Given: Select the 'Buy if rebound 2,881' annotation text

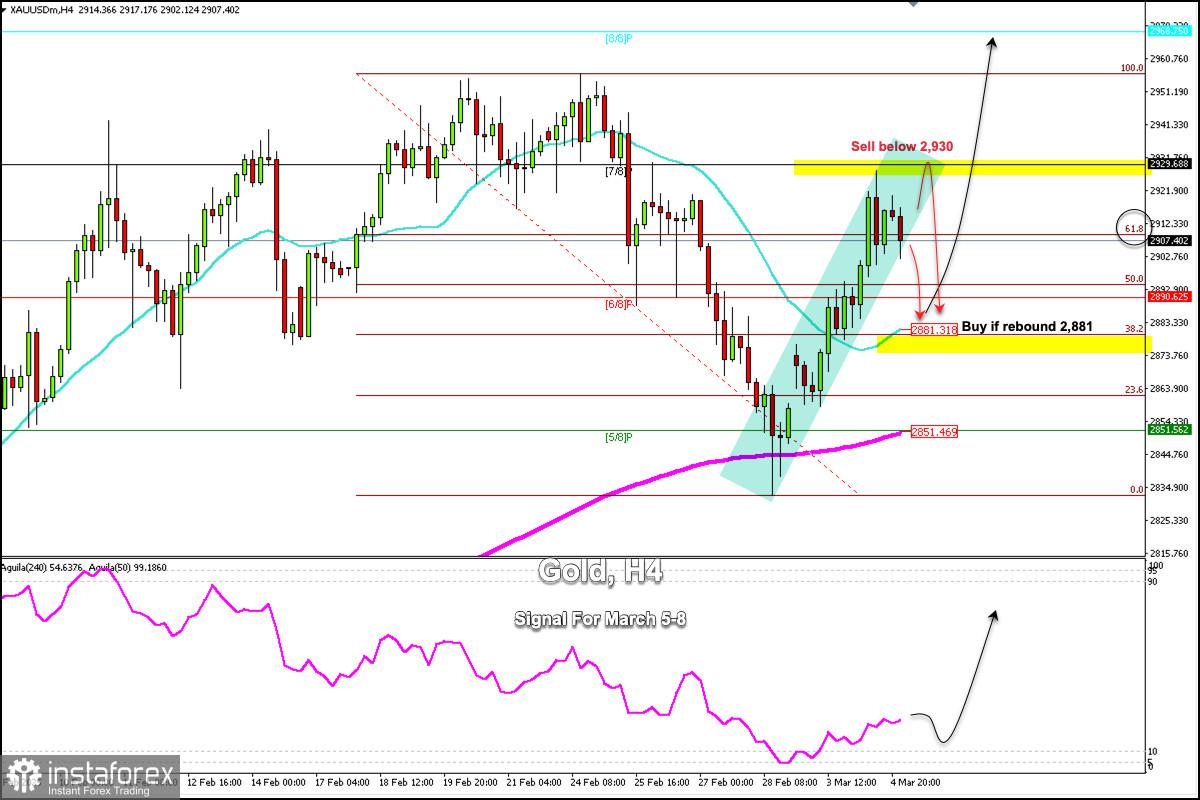Looking at the screenshot, I should click(1027, 326).
